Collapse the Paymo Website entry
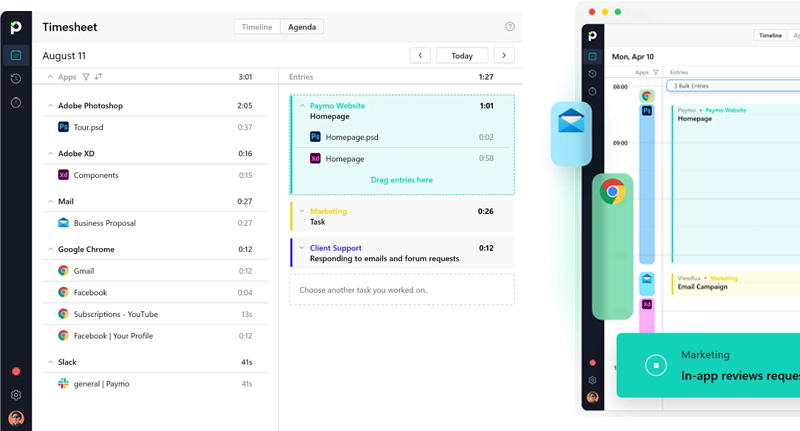The width and height of the screenshot is (800, 431). coord(302,106)
